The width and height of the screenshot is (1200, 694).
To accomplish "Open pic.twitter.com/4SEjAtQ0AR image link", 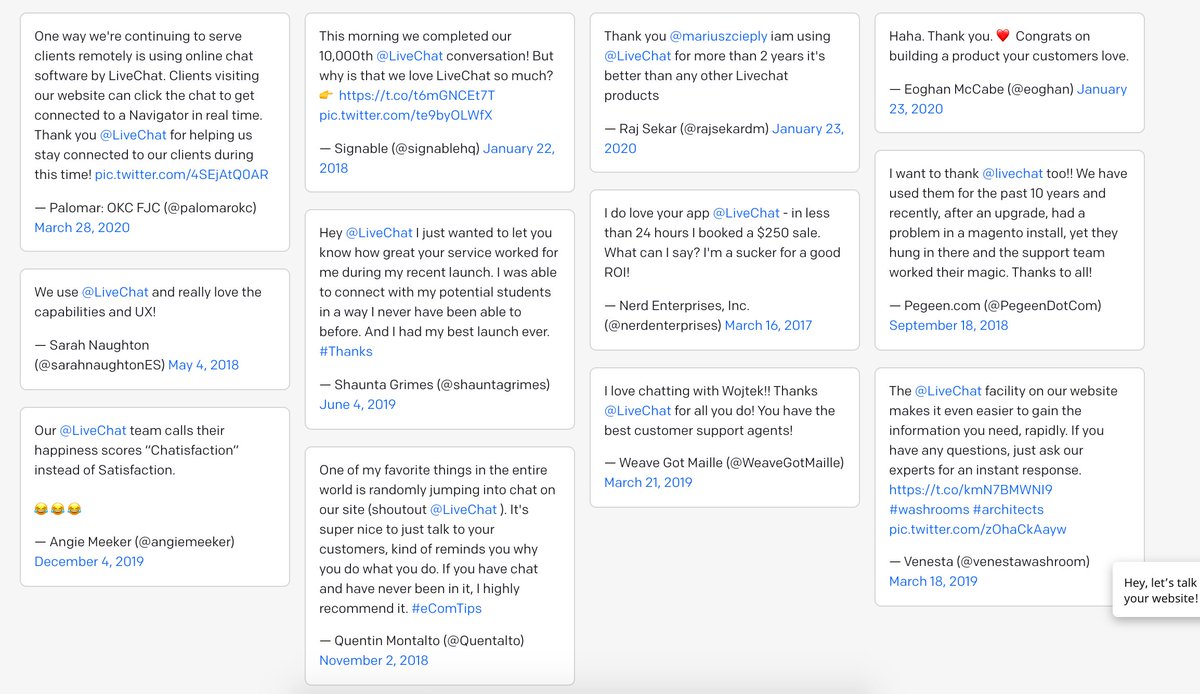I will tap(182, 174).
